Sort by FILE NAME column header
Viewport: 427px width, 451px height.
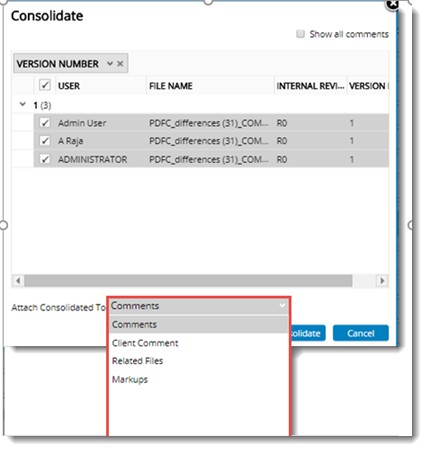click(x=171, y=86)
